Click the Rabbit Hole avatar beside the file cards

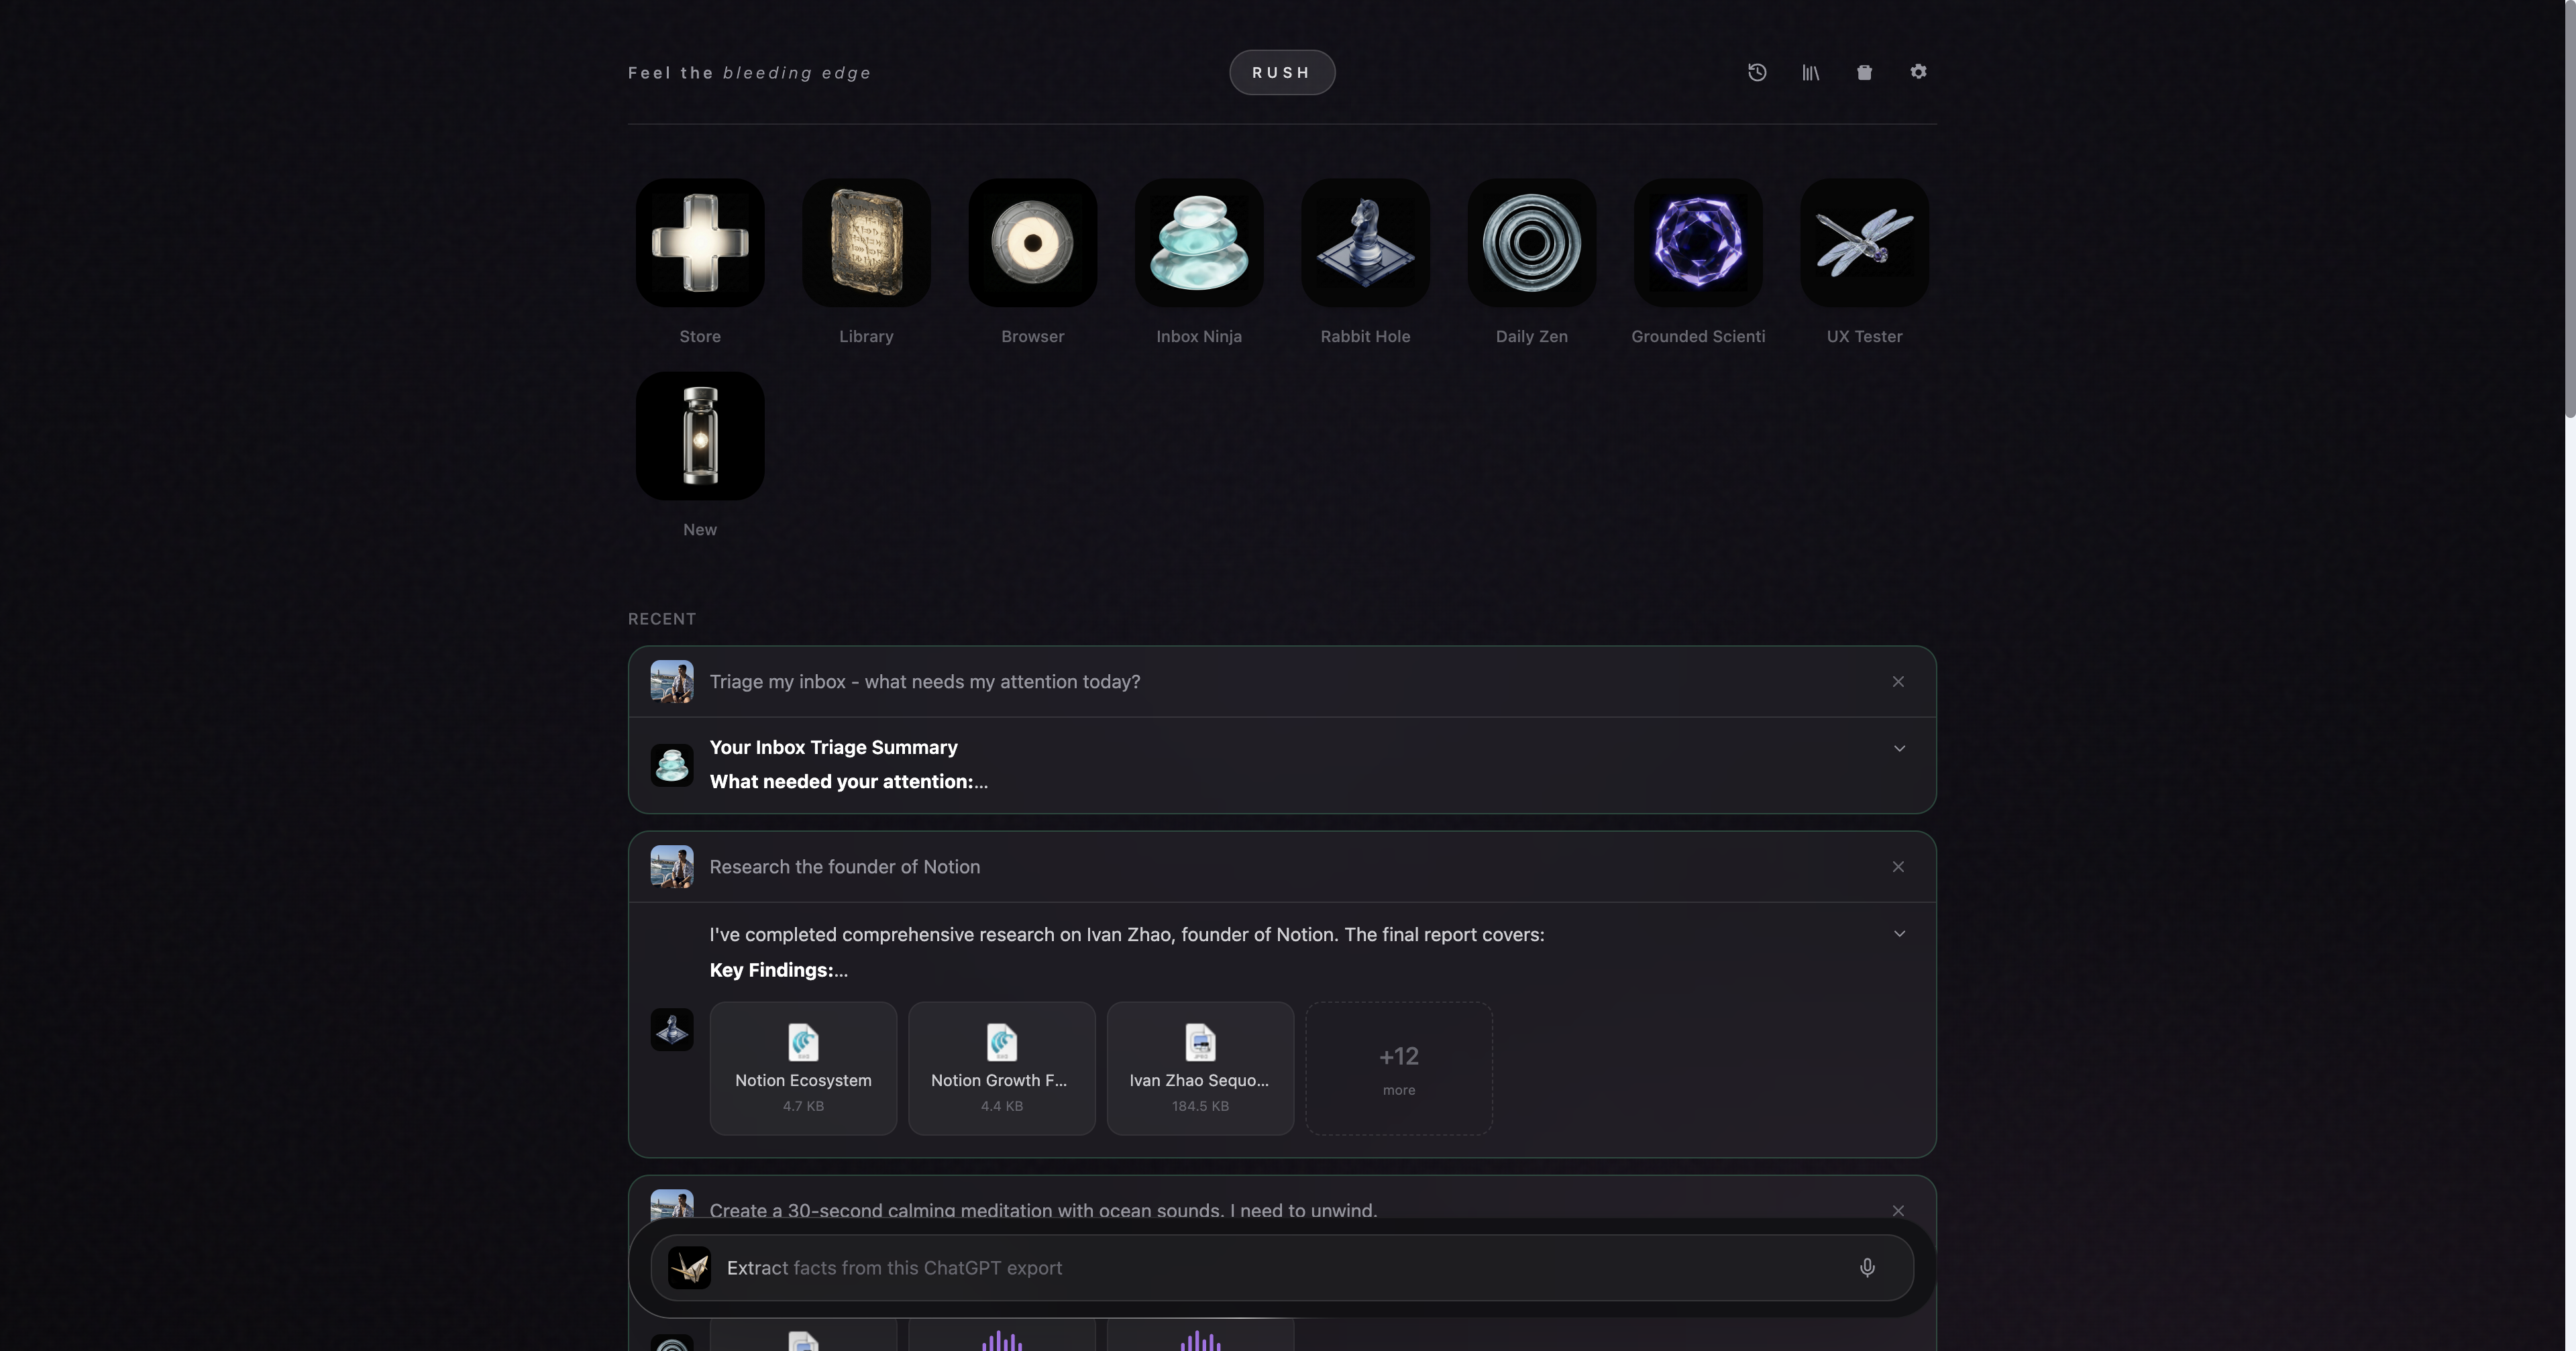click(672, 1029)
